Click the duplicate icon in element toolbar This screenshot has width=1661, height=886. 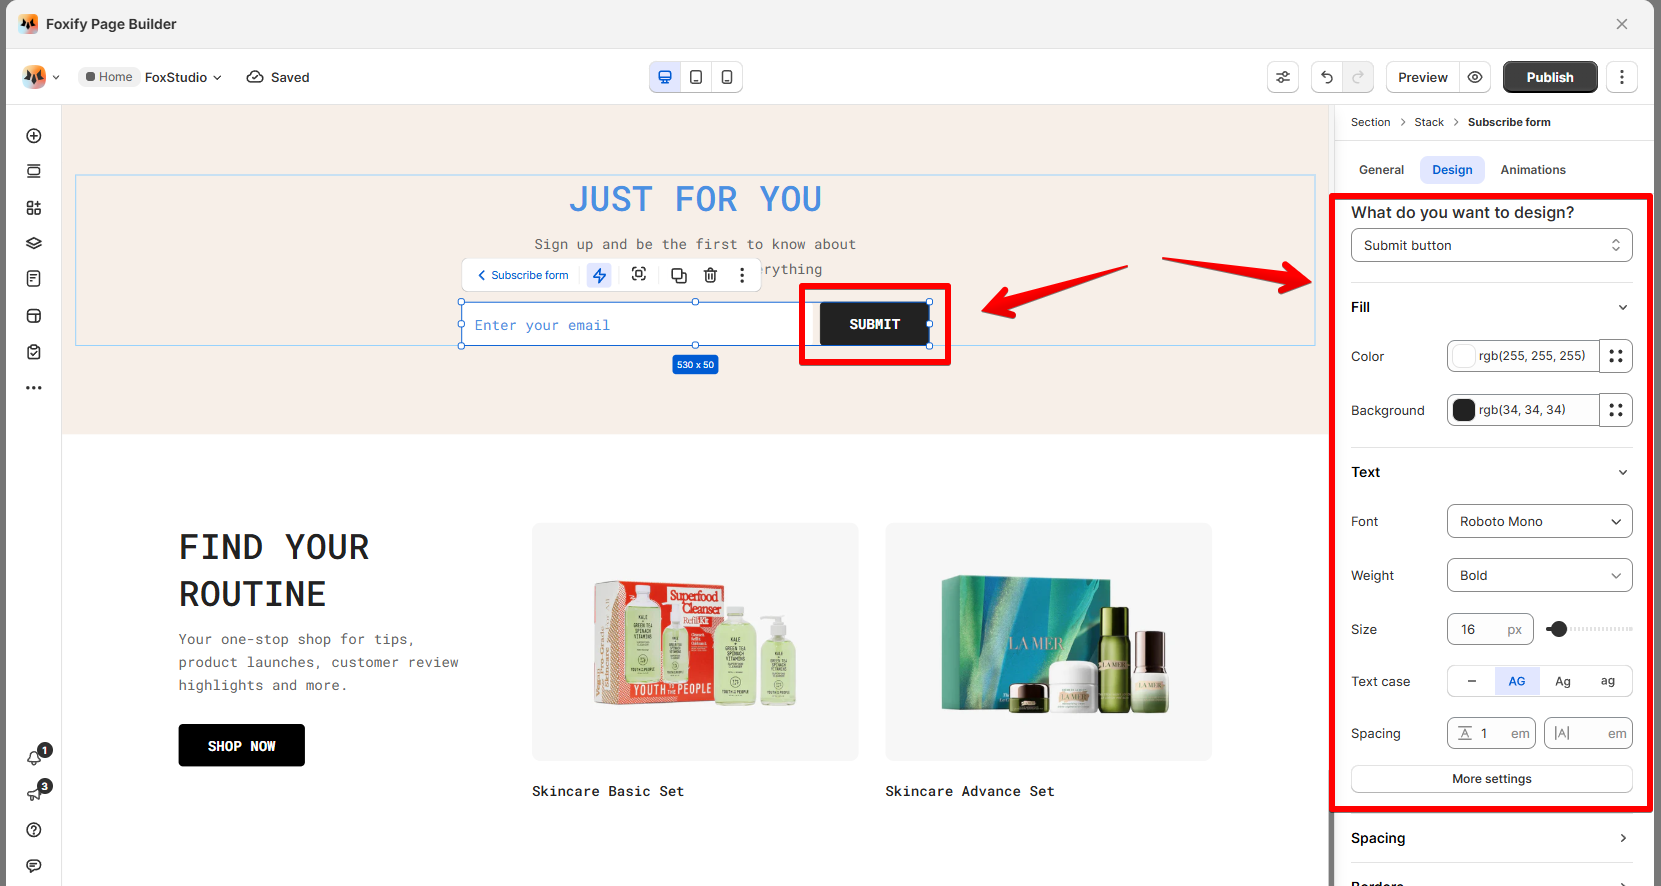[x=679, y=275]
